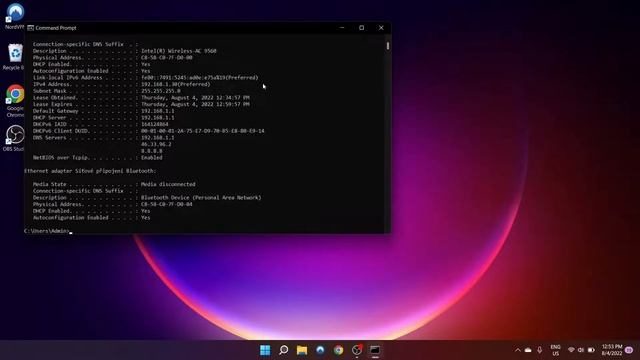This screenshot has width=640, height=360.
Task: Click Intel(R) Wireless-AC 9560 description
Action: (179, 51)
